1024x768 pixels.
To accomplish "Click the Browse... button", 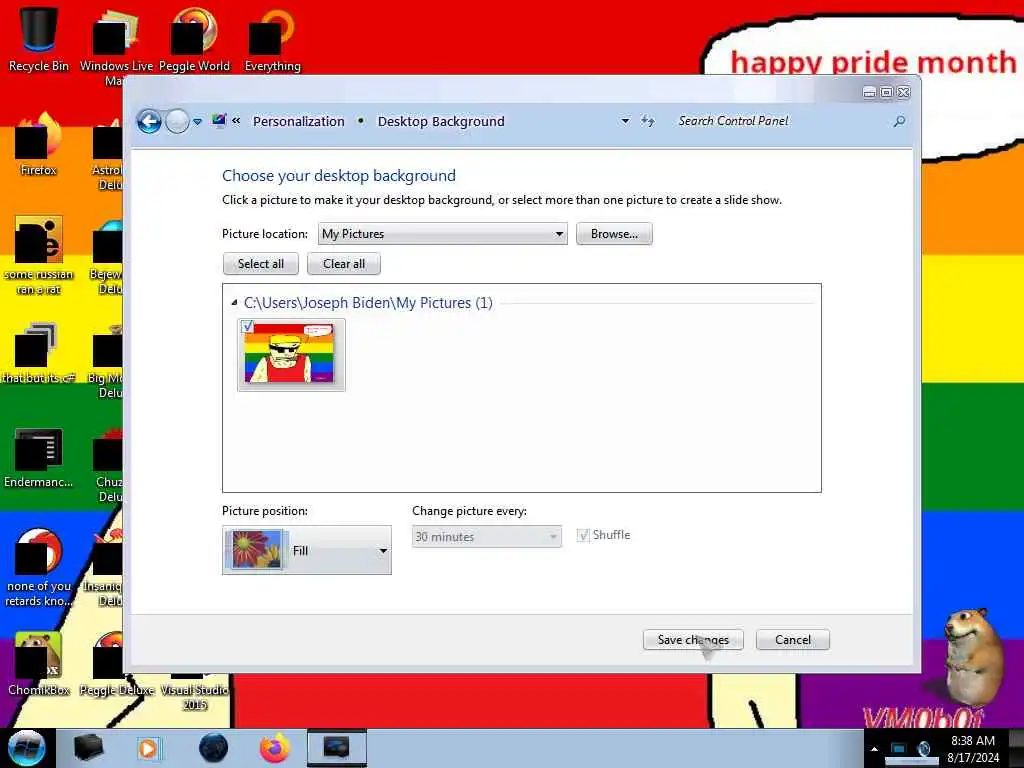I will [614, 234].
